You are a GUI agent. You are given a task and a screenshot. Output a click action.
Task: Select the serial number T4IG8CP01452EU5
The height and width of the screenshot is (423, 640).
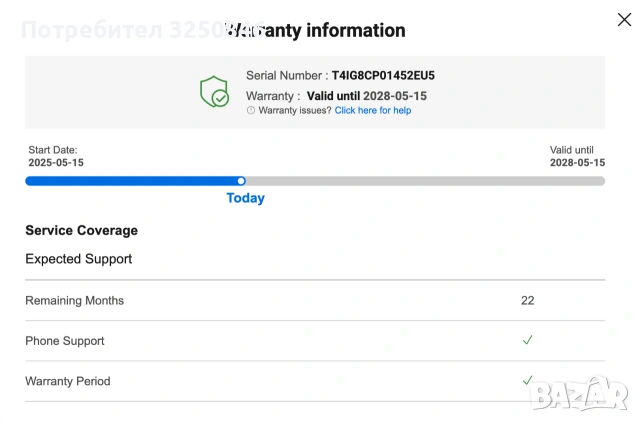point(383,76)
